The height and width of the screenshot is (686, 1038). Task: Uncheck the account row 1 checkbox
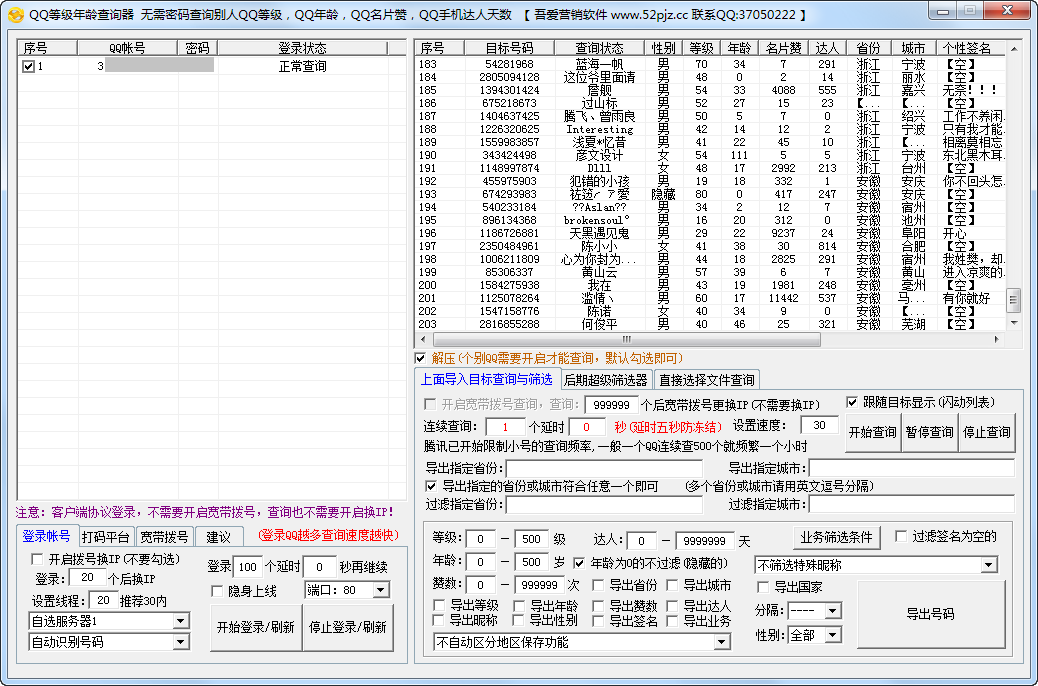[28, 67]
